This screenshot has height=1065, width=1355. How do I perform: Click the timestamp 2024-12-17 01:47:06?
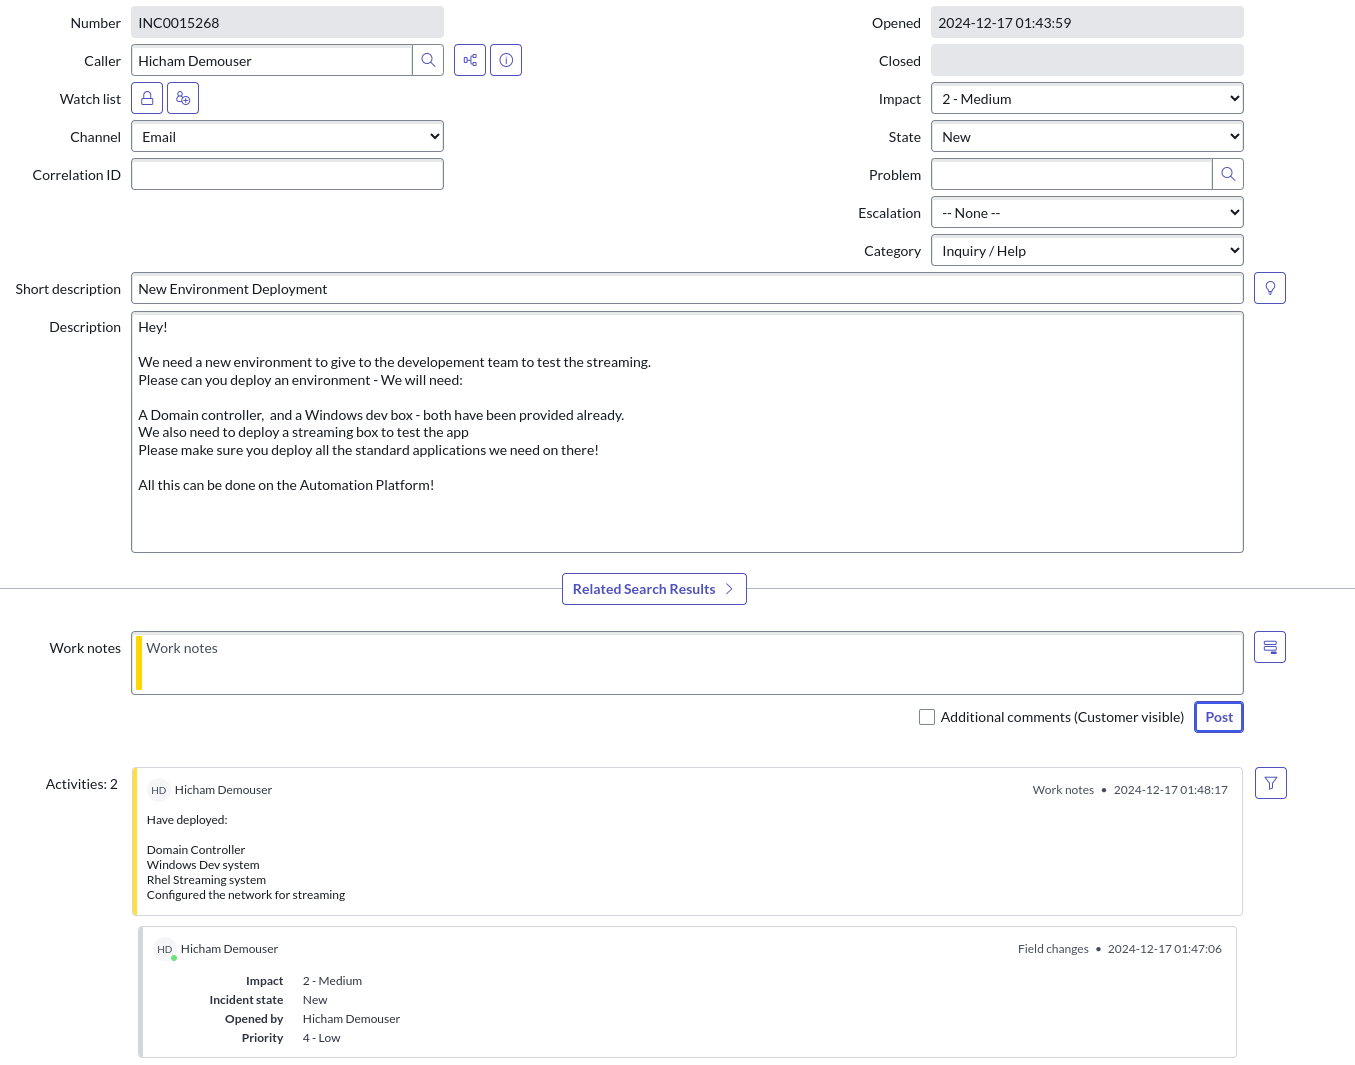[1164, 949]
